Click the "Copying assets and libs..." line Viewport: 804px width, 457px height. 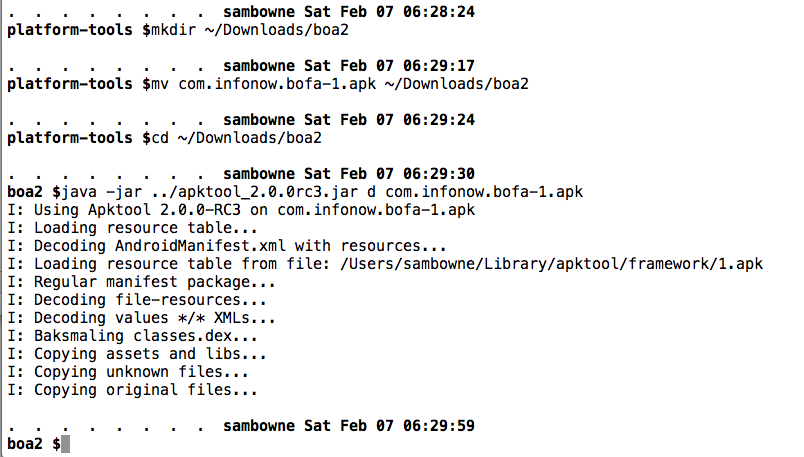pyautogui.click(x=137, y=353)
